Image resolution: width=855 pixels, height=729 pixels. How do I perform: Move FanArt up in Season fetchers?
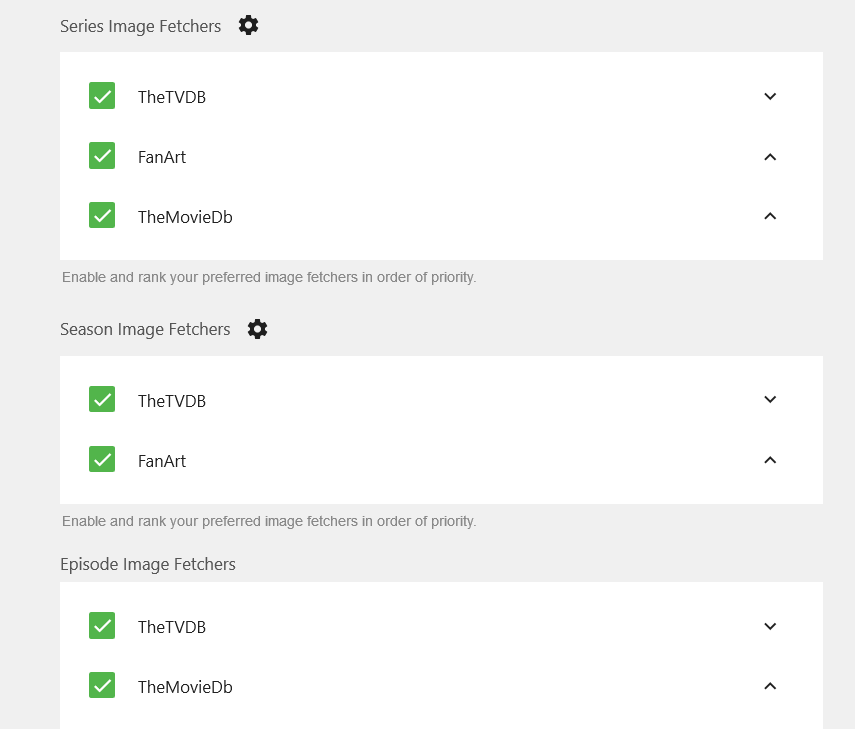coord(770,460)
